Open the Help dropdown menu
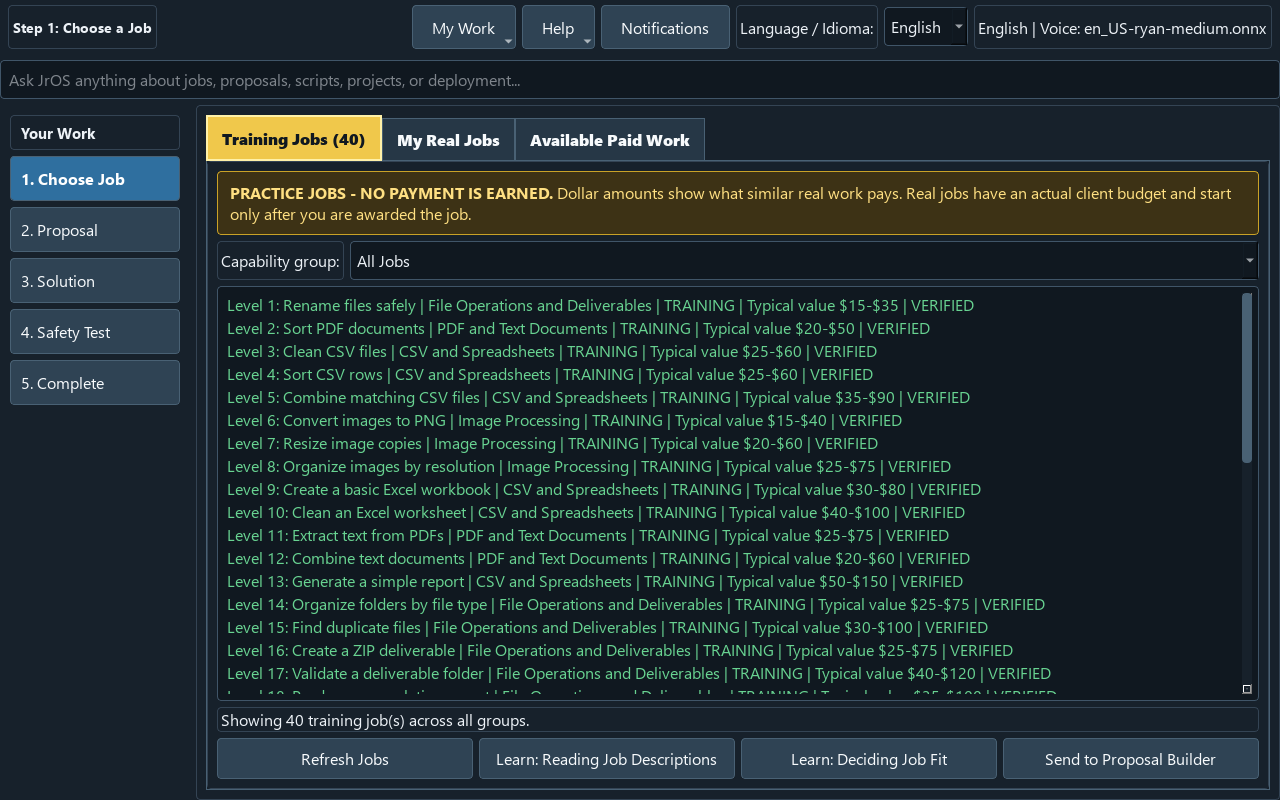The image size is (1280, 800). 558,28
